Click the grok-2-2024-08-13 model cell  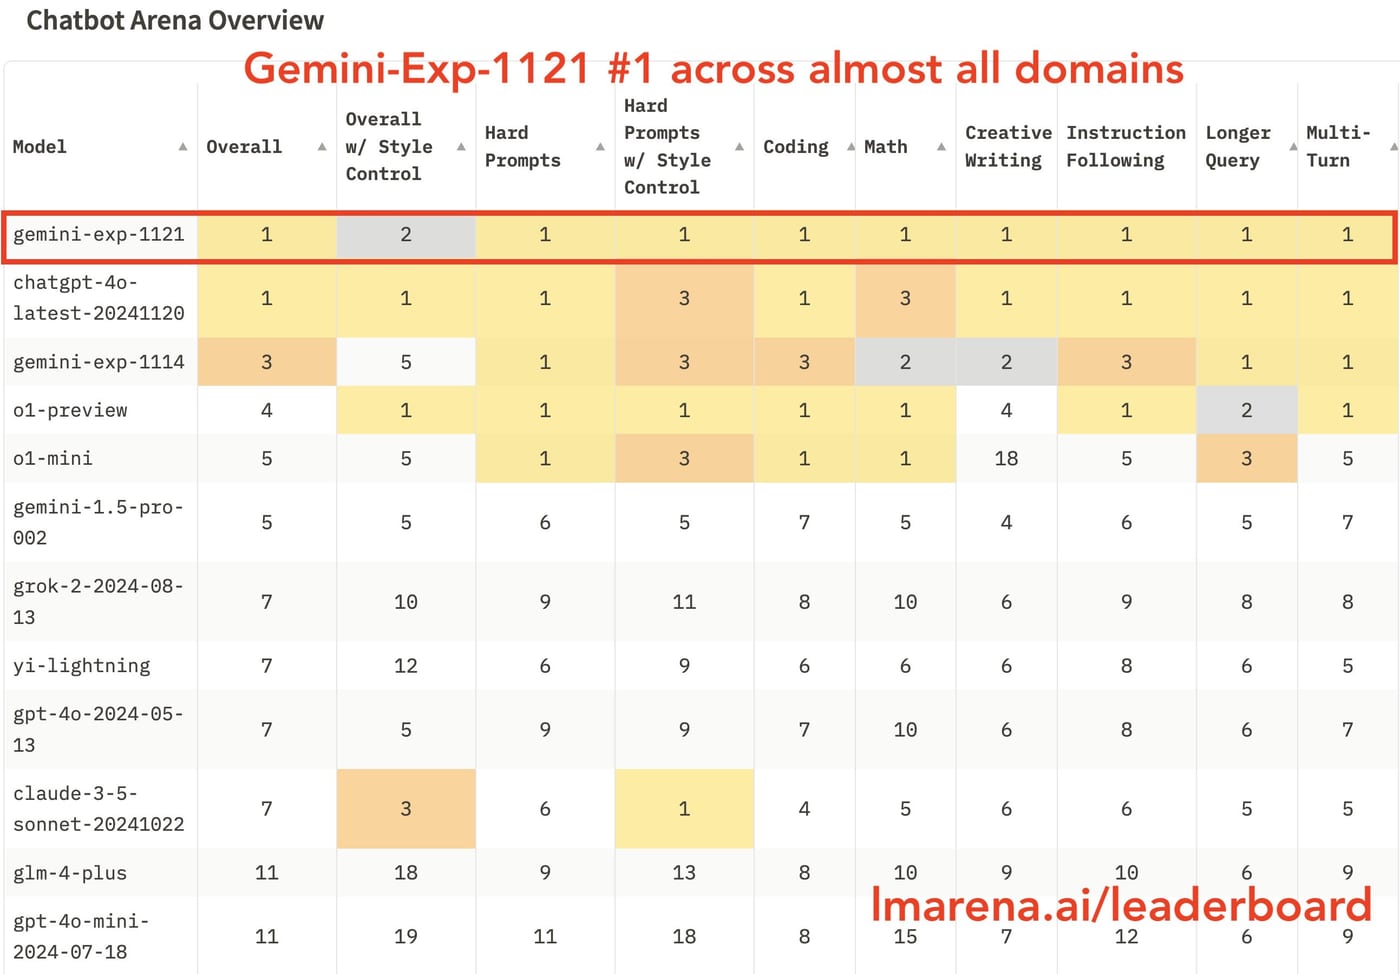point(99,602)
